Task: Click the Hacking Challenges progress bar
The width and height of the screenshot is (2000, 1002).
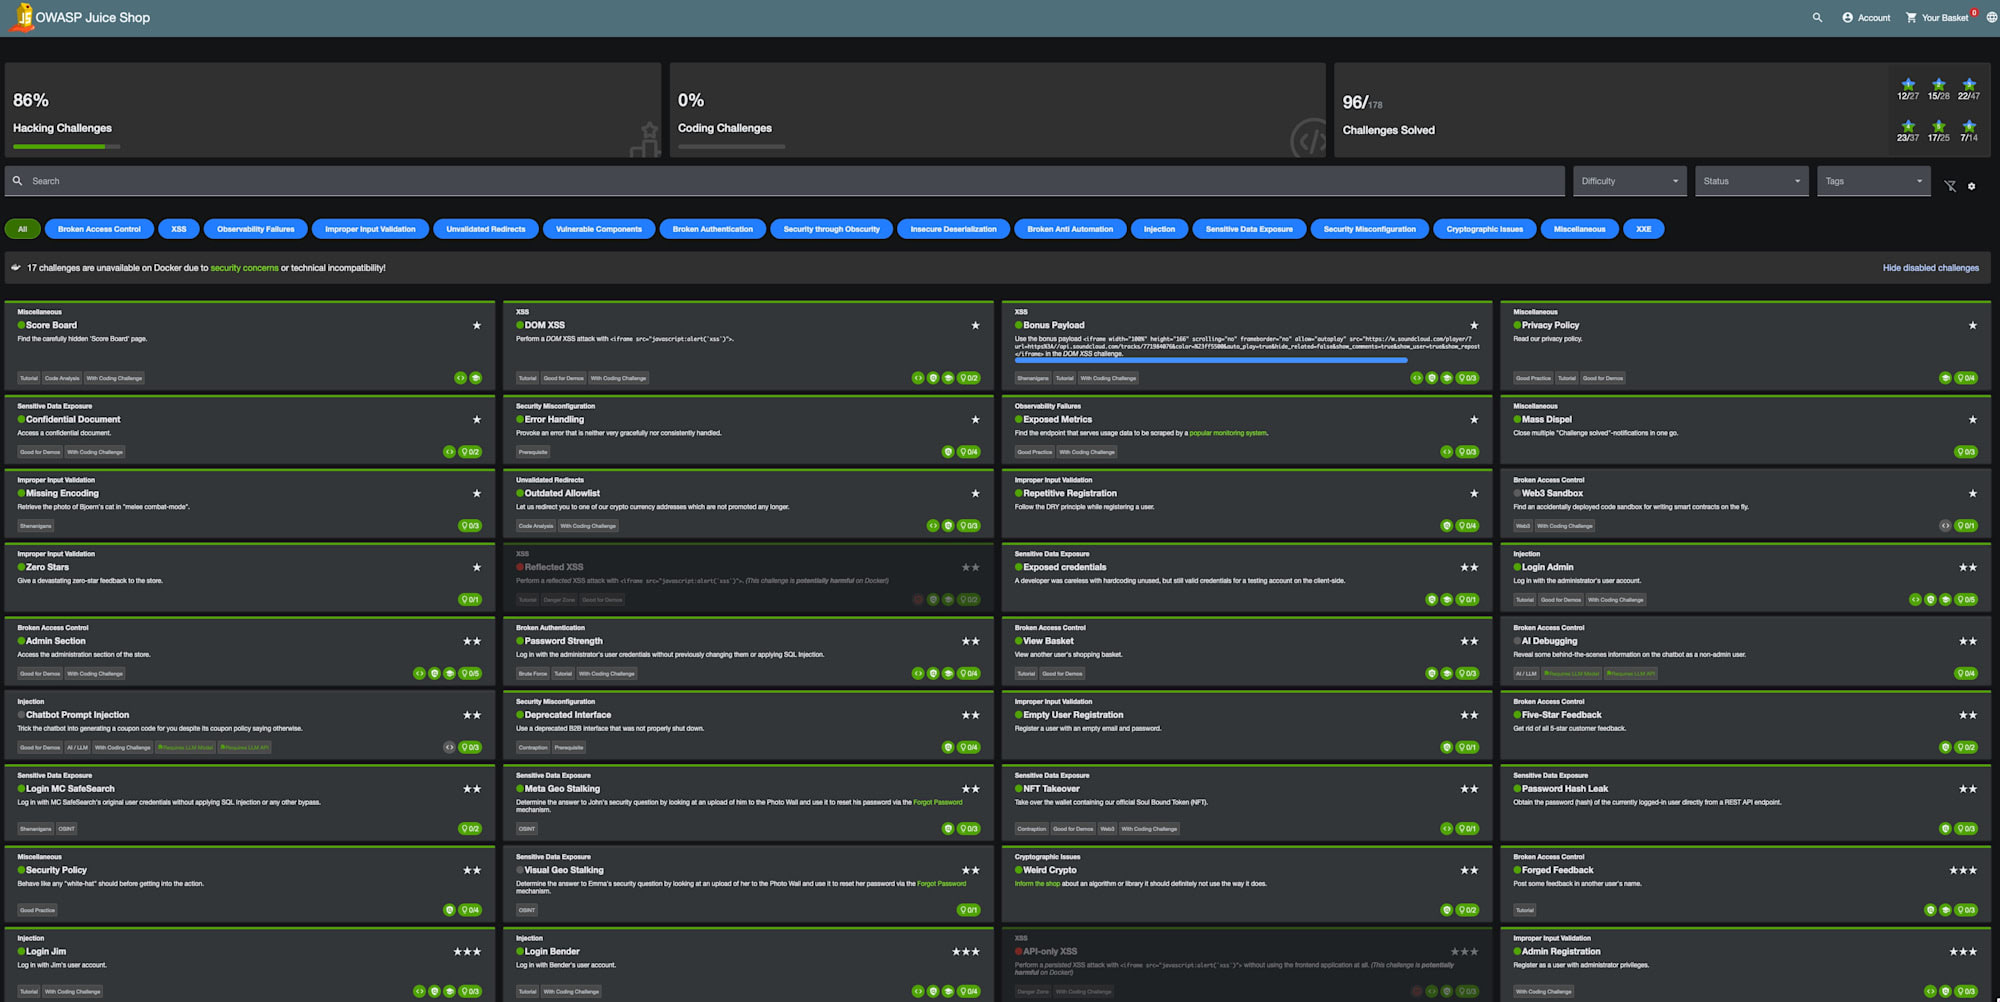Action: 67,147
